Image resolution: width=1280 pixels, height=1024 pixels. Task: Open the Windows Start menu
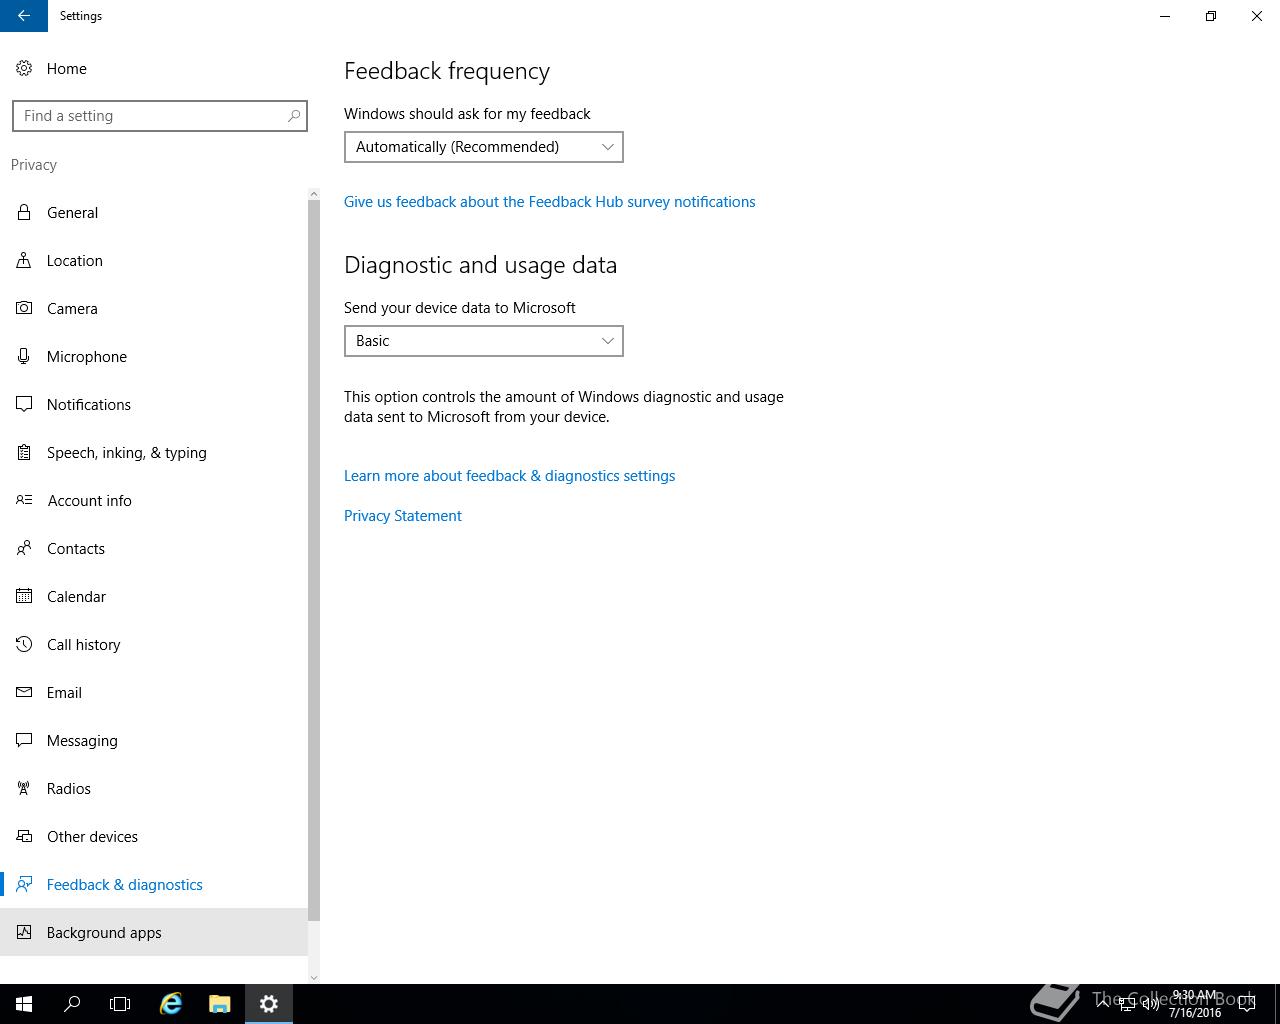click(24, 1004)
